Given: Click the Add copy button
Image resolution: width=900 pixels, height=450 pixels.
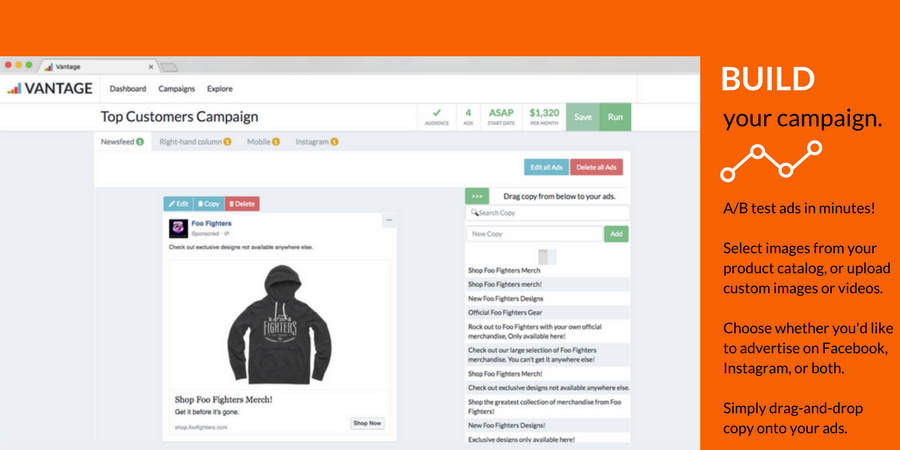Looking at the screenshot, I should click(616, 234).
